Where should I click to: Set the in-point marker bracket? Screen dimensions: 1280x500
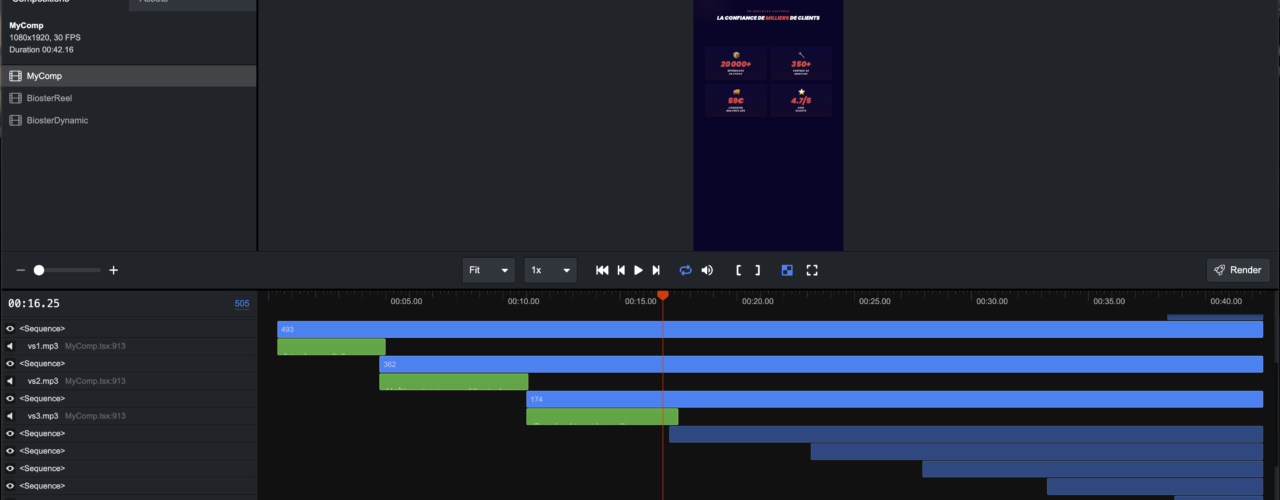click(739, 270)
